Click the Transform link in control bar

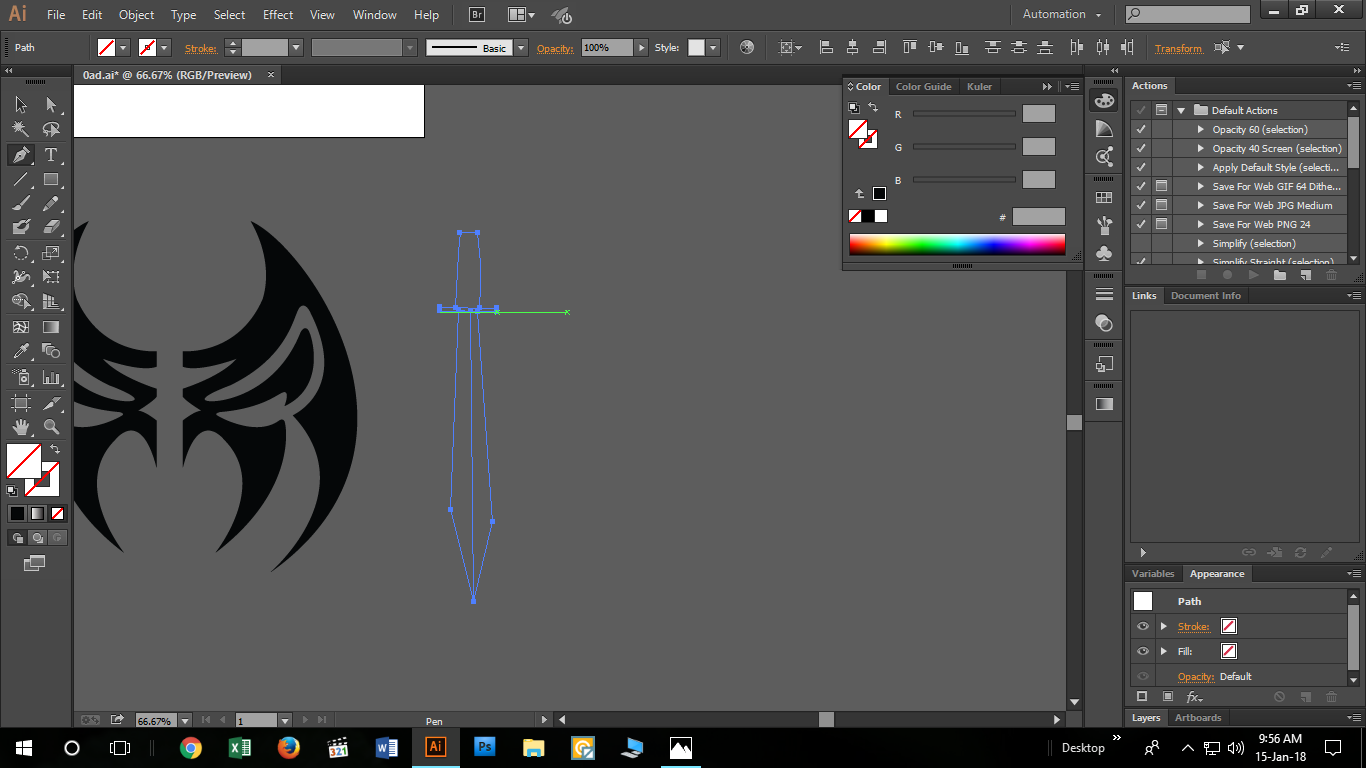(1178, 48)
